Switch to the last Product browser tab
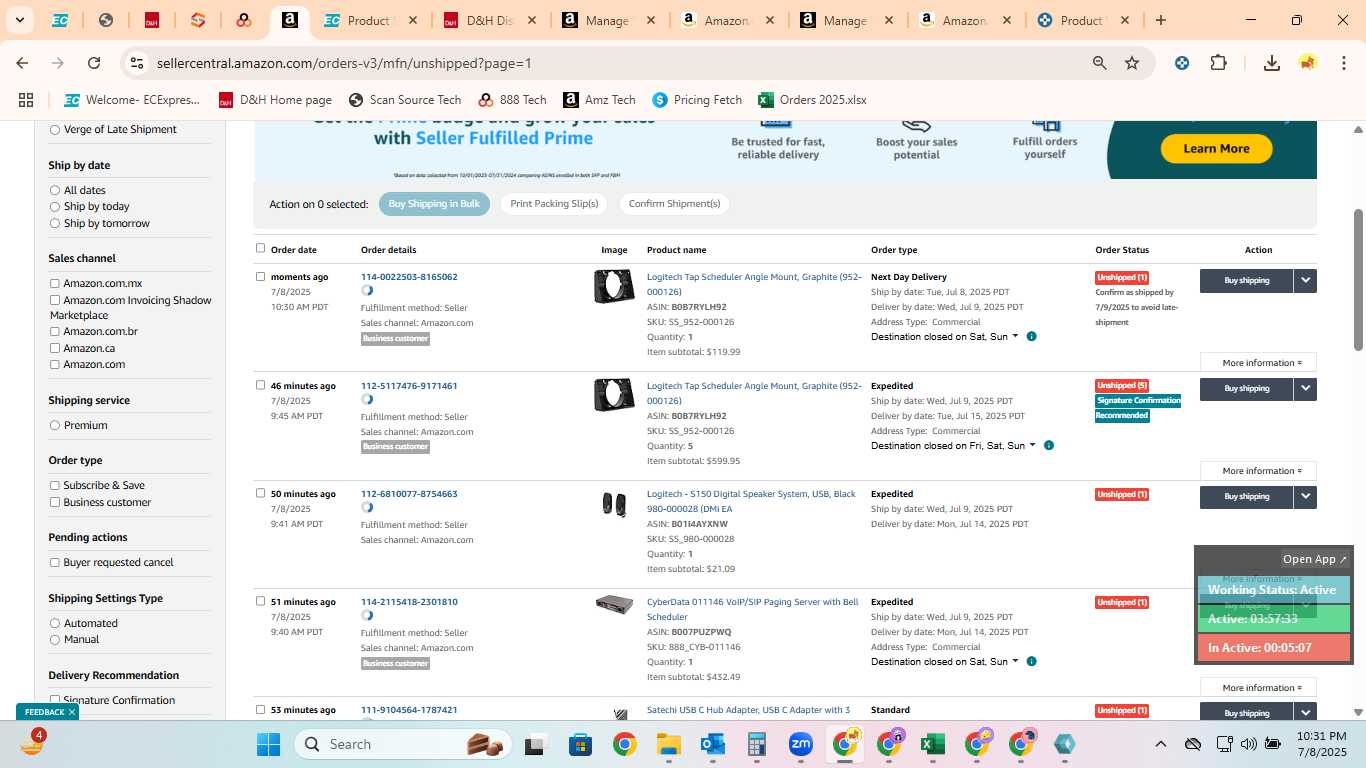 1083,20
